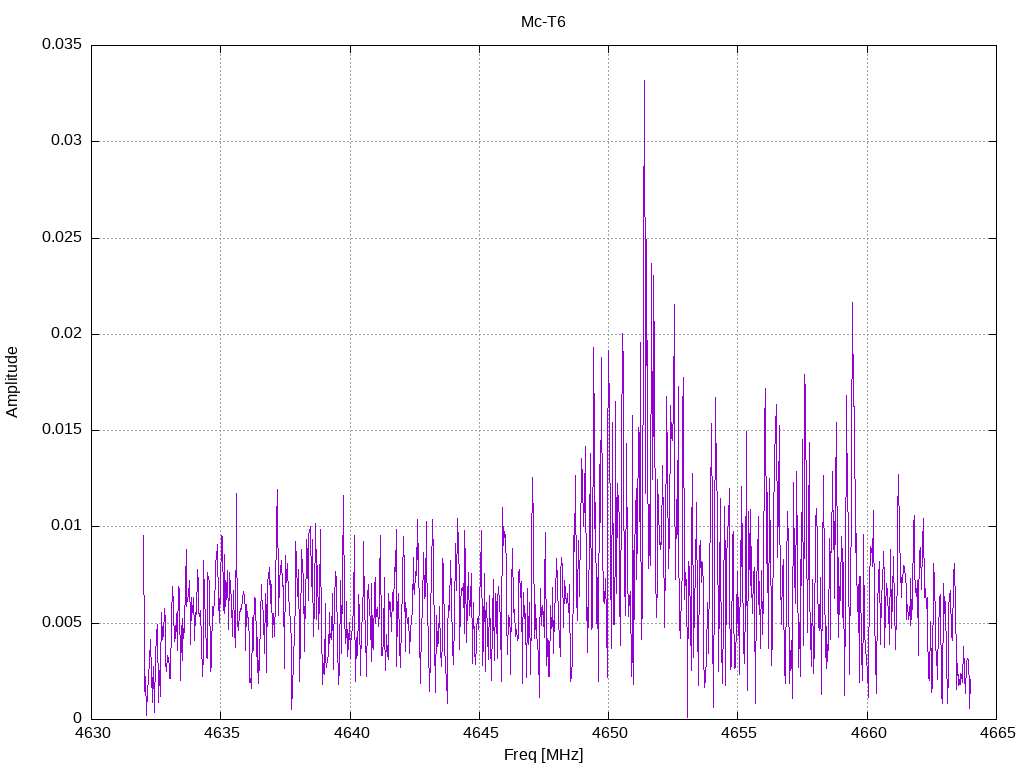Click the 0.035 y-axis tick label
The width and height of the screenshot is (1024, 768).
point(61,45)
